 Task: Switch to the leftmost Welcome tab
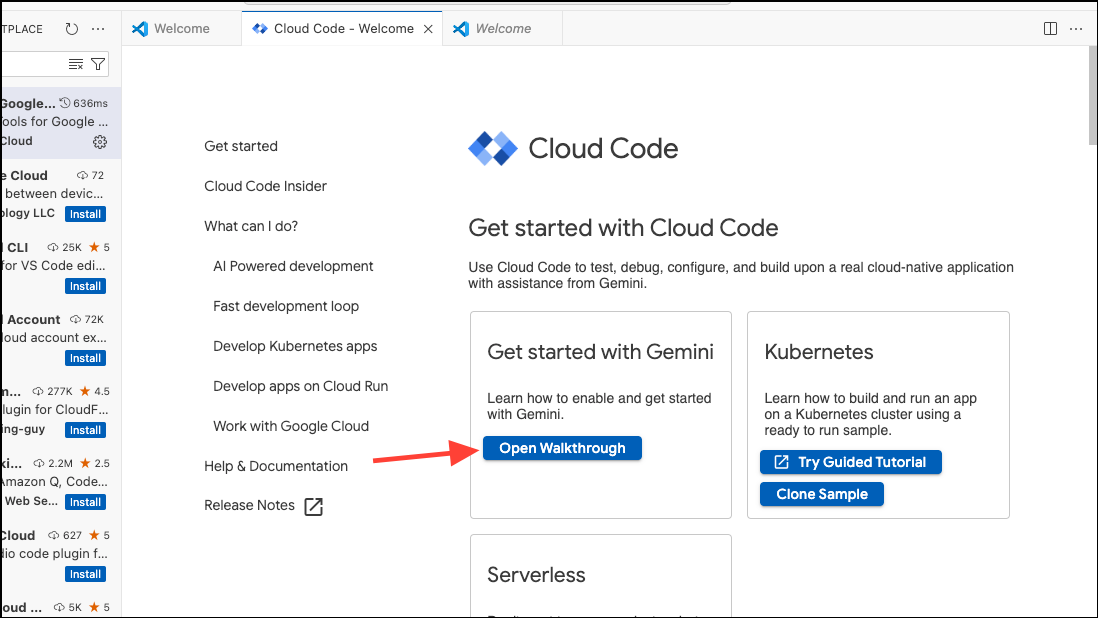180,28
